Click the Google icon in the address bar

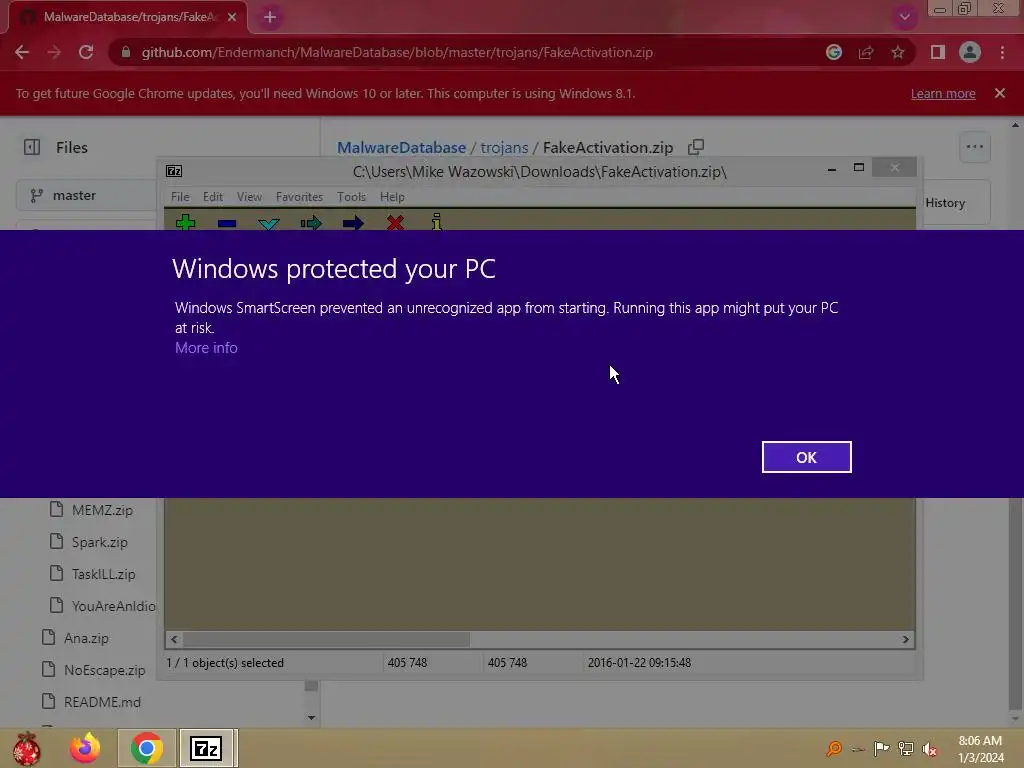[834, 52]
